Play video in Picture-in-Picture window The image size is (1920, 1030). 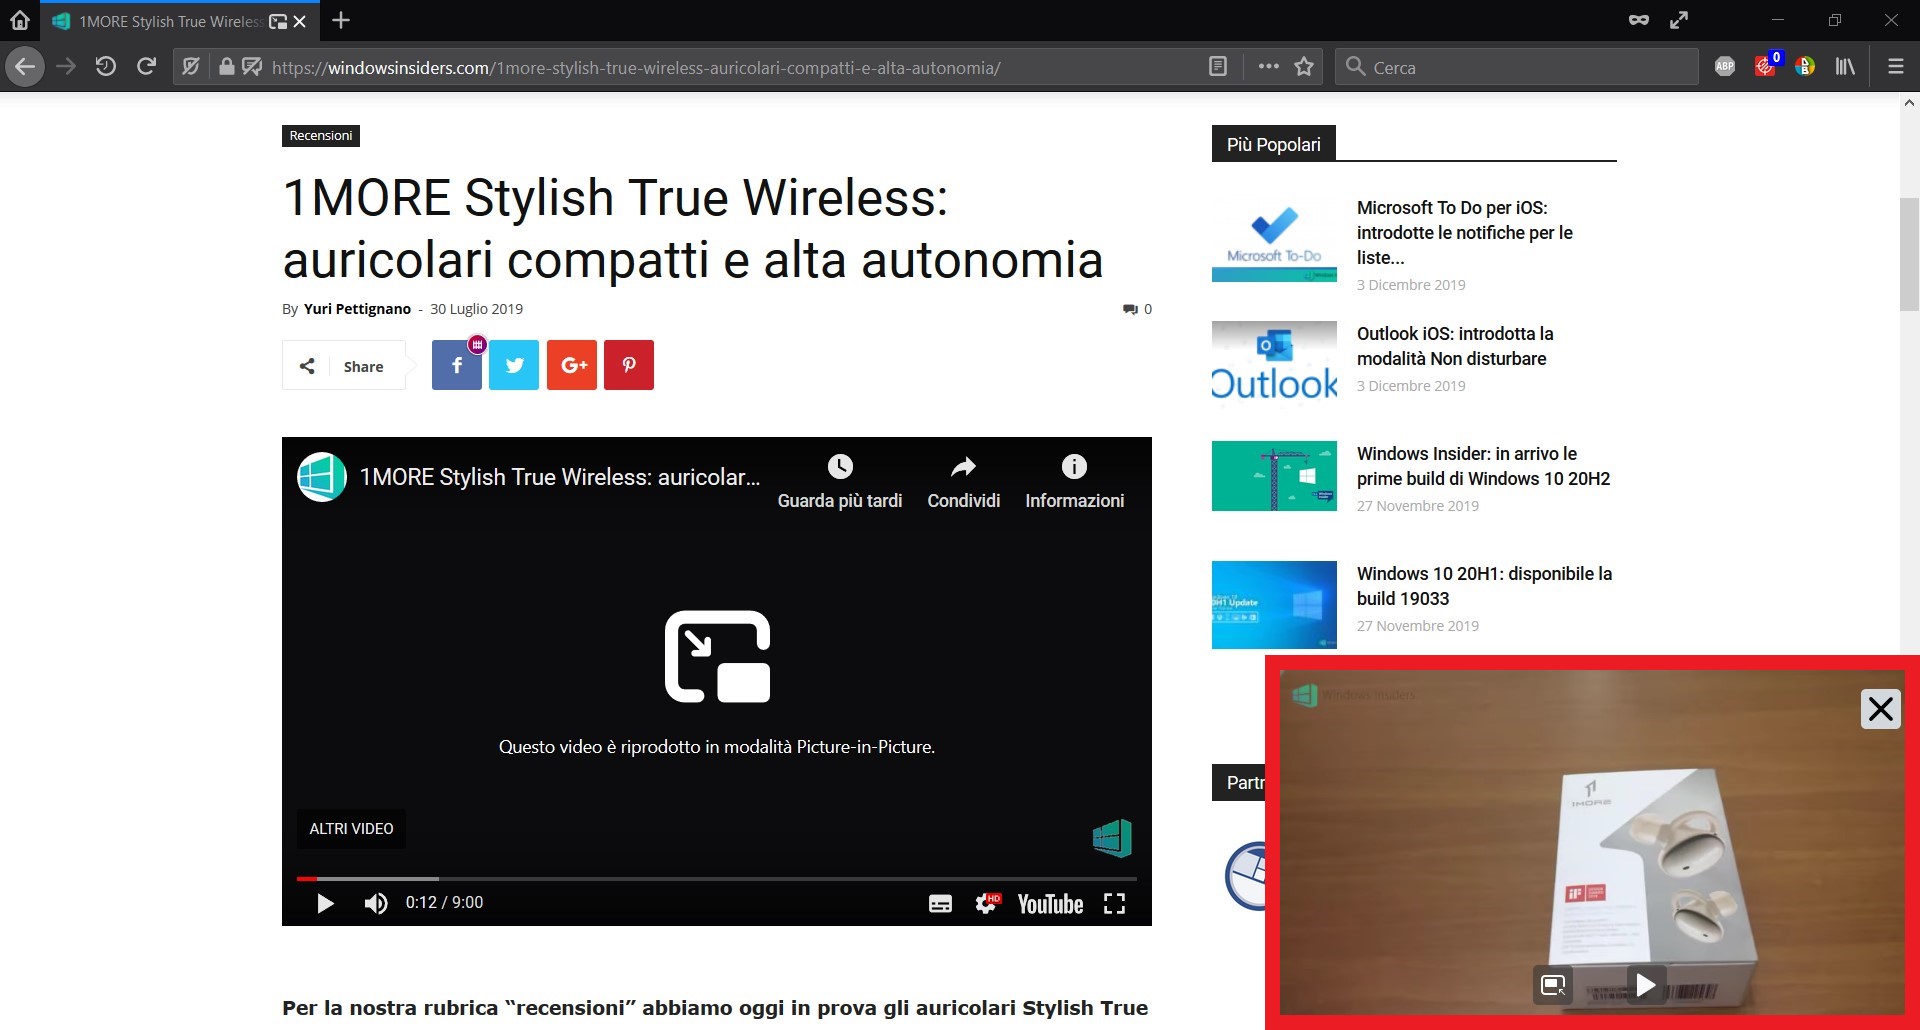[x=1645, y=985]
